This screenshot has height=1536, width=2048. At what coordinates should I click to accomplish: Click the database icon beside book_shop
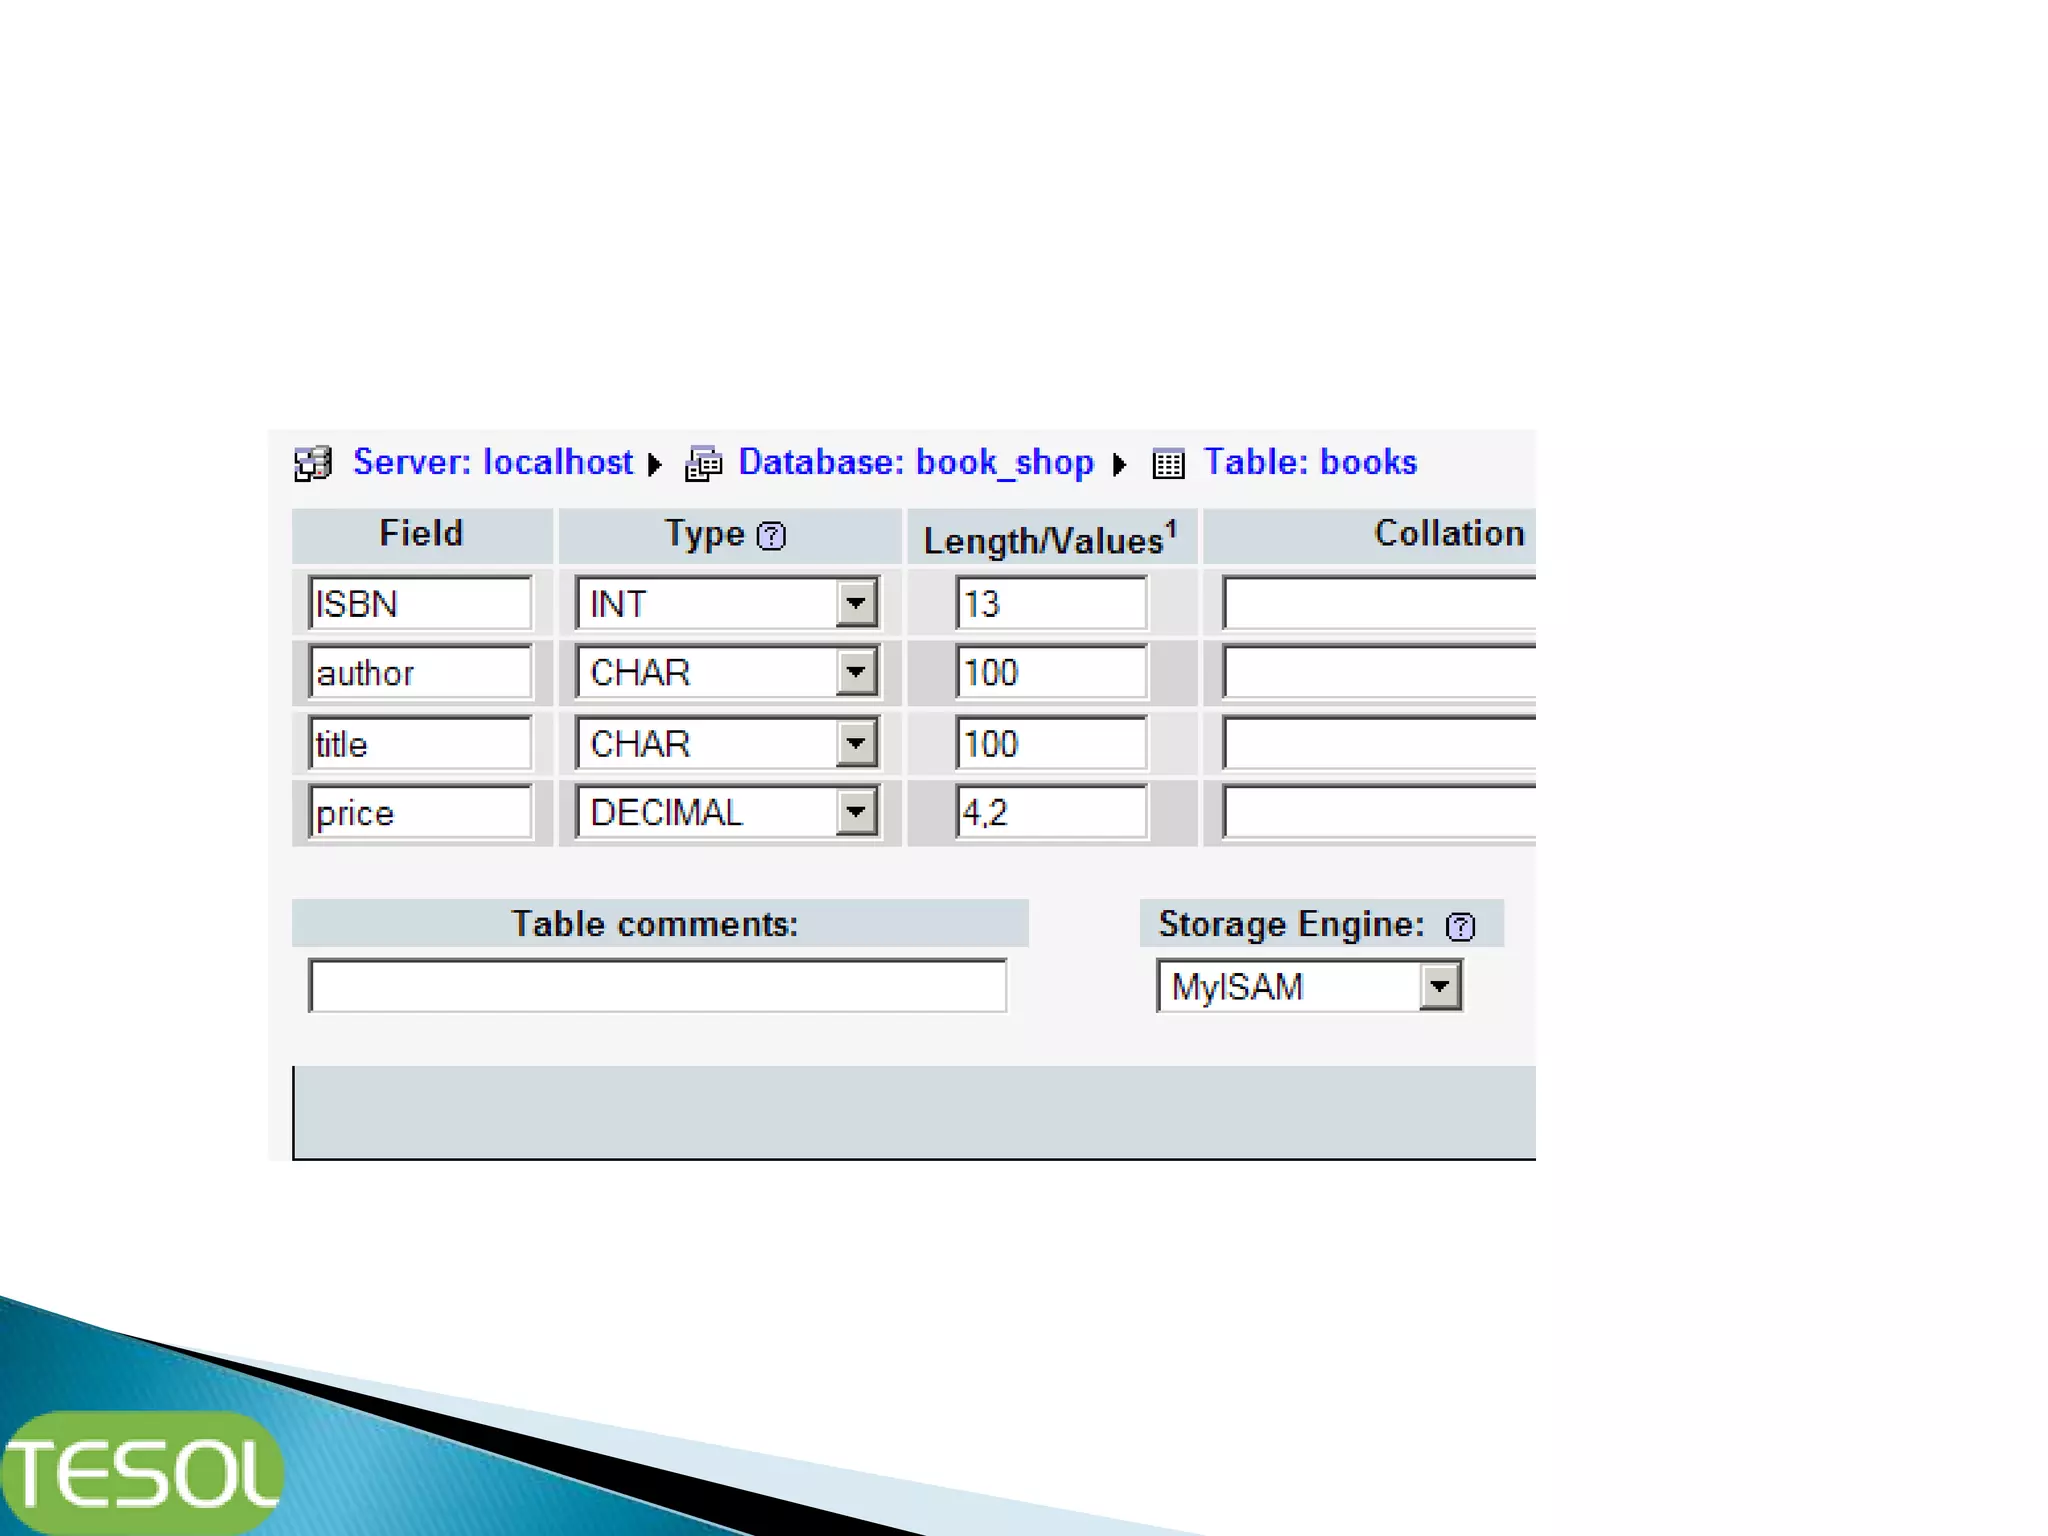pos(703,464)
